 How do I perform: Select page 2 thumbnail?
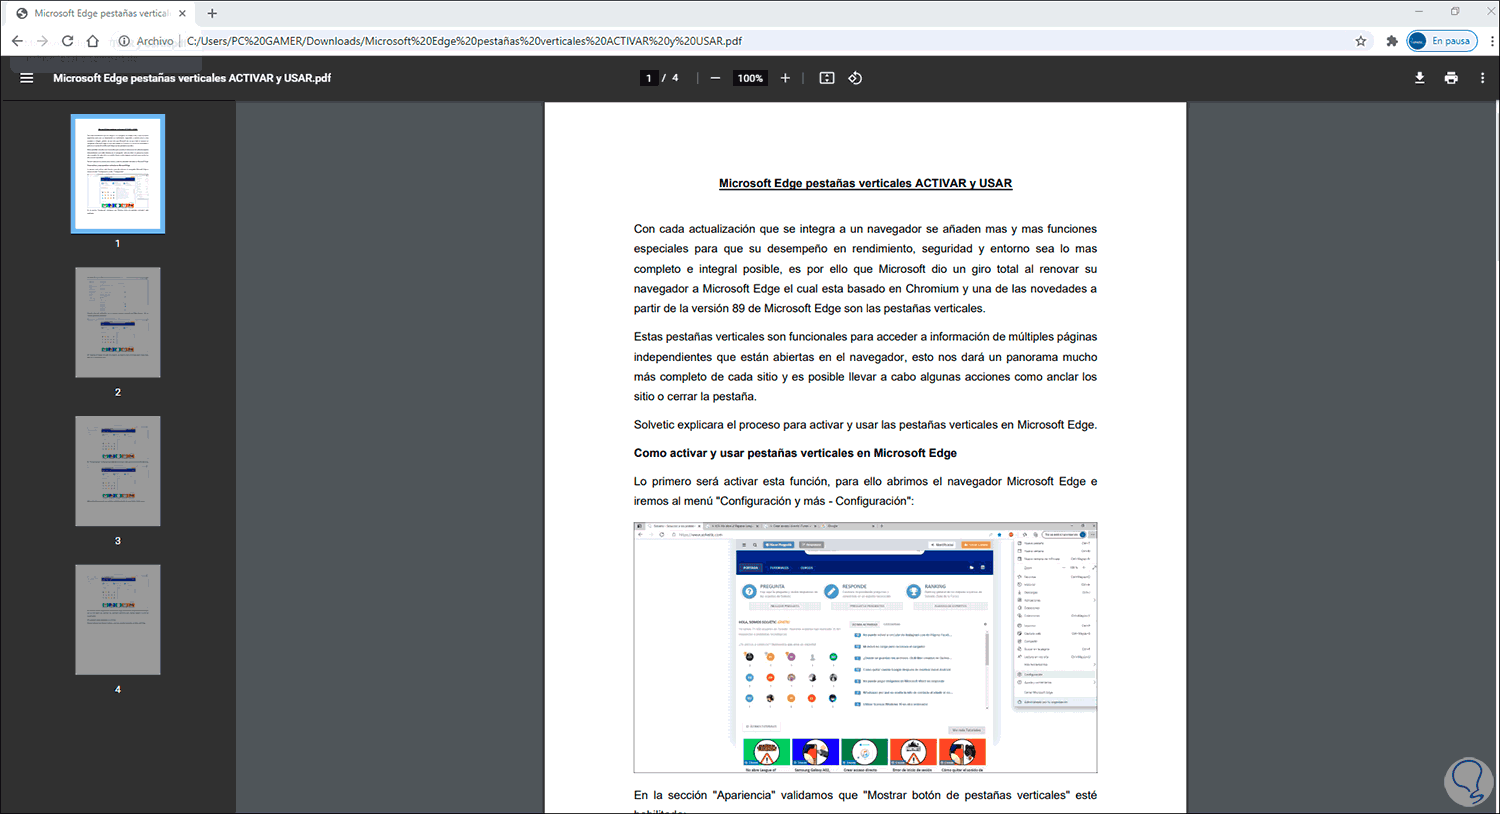coord(118,322)
